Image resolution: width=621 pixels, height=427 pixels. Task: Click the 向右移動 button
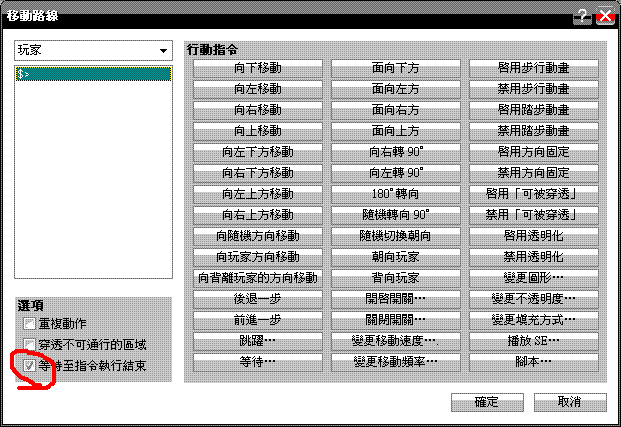tap(257, 110)
